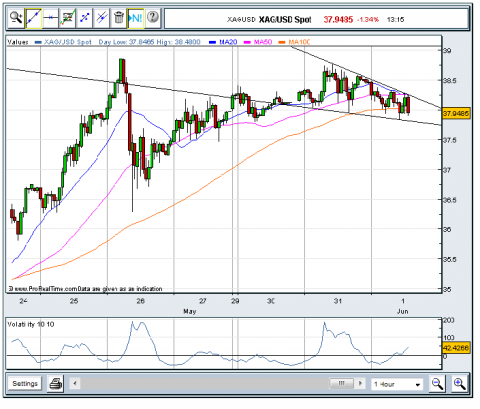Open help with the question mark icon
Viewport: 480px width, 409px height.
(x=153, y=17)
